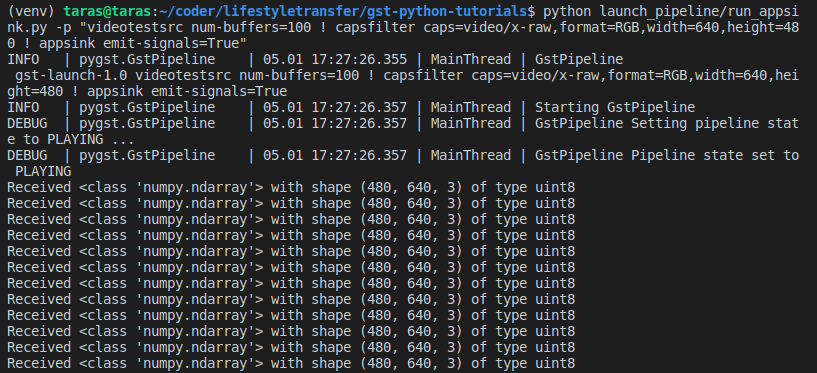Click the '(venv)' prompt prefix

[31, 11]
